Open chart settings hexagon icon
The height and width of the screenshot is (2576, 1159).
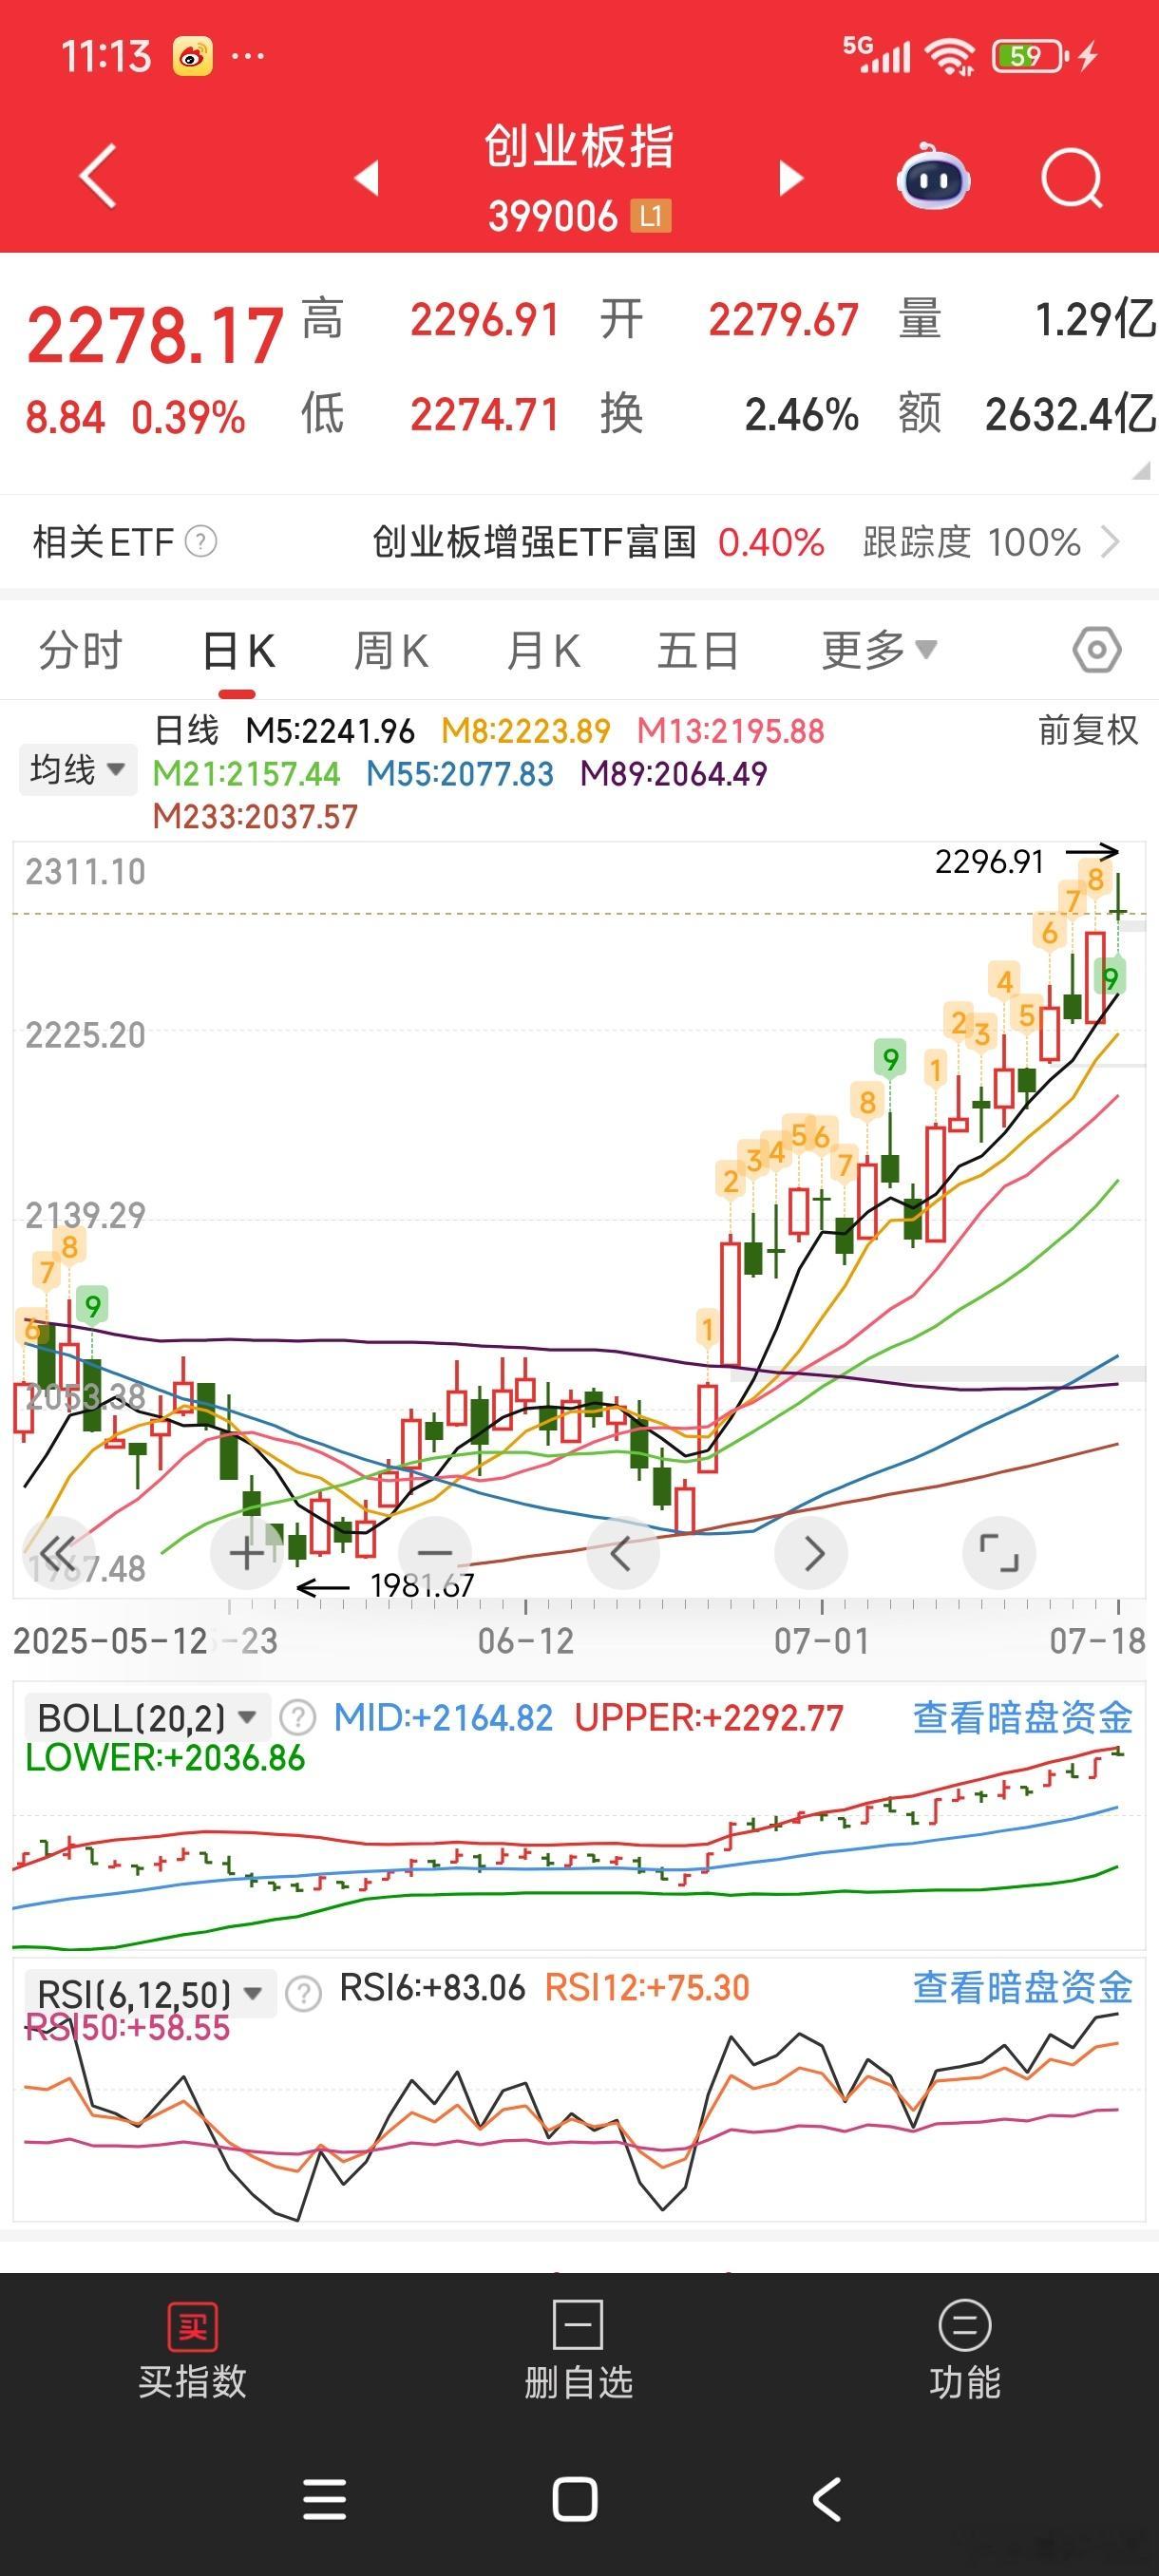click(x=1096, y=650)
